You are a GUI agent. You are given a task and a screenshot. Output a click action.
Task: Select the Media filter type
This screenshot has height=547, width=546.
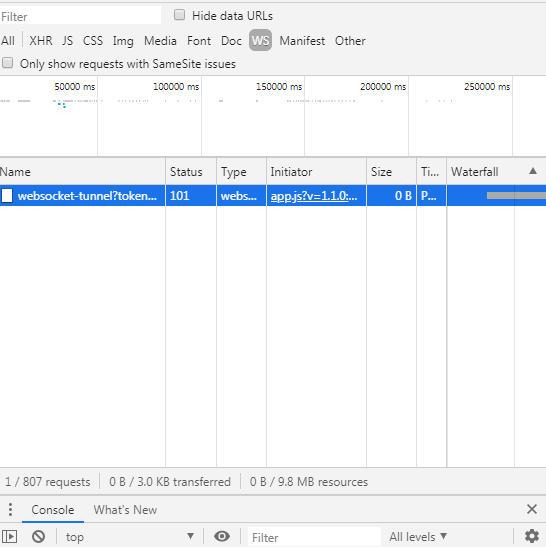[160, 41]
